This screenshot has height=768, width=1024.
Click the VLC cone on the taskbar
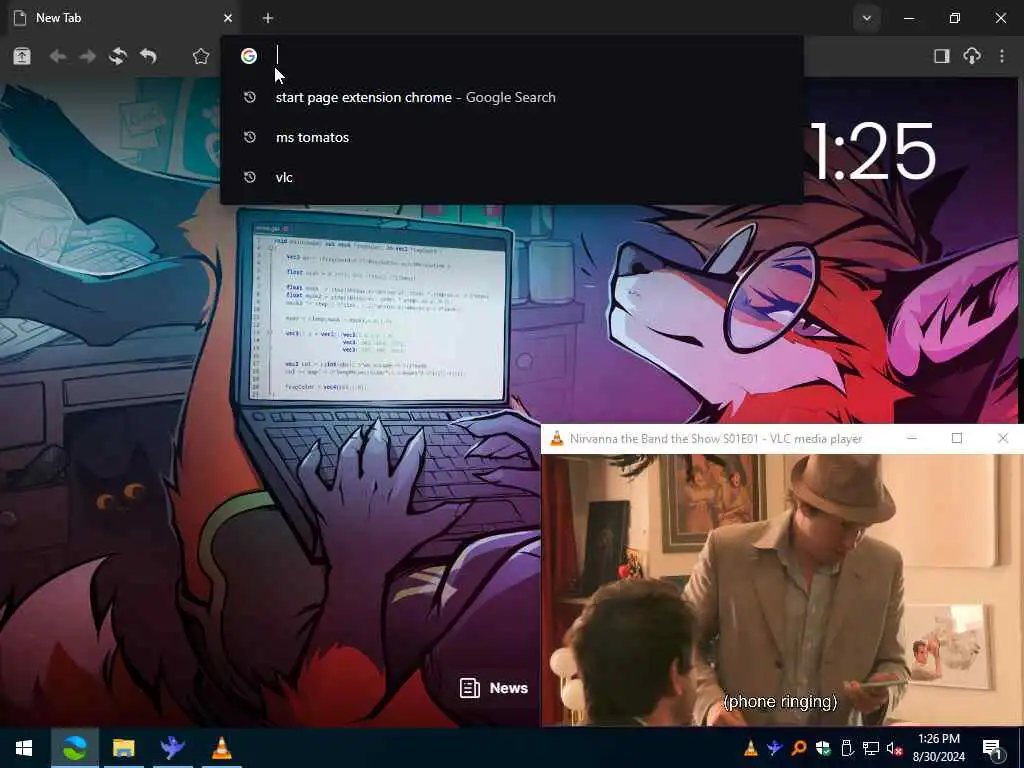point(221,748)
